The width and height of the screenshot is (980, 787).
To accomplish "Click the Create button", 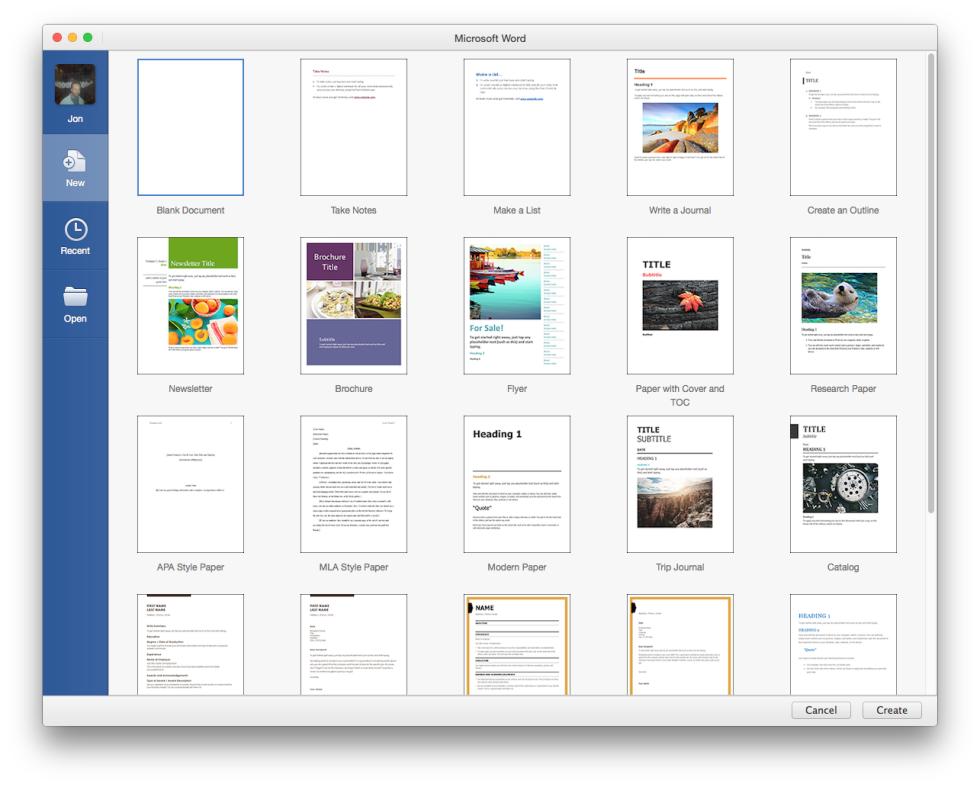I will tap(892, 710).
